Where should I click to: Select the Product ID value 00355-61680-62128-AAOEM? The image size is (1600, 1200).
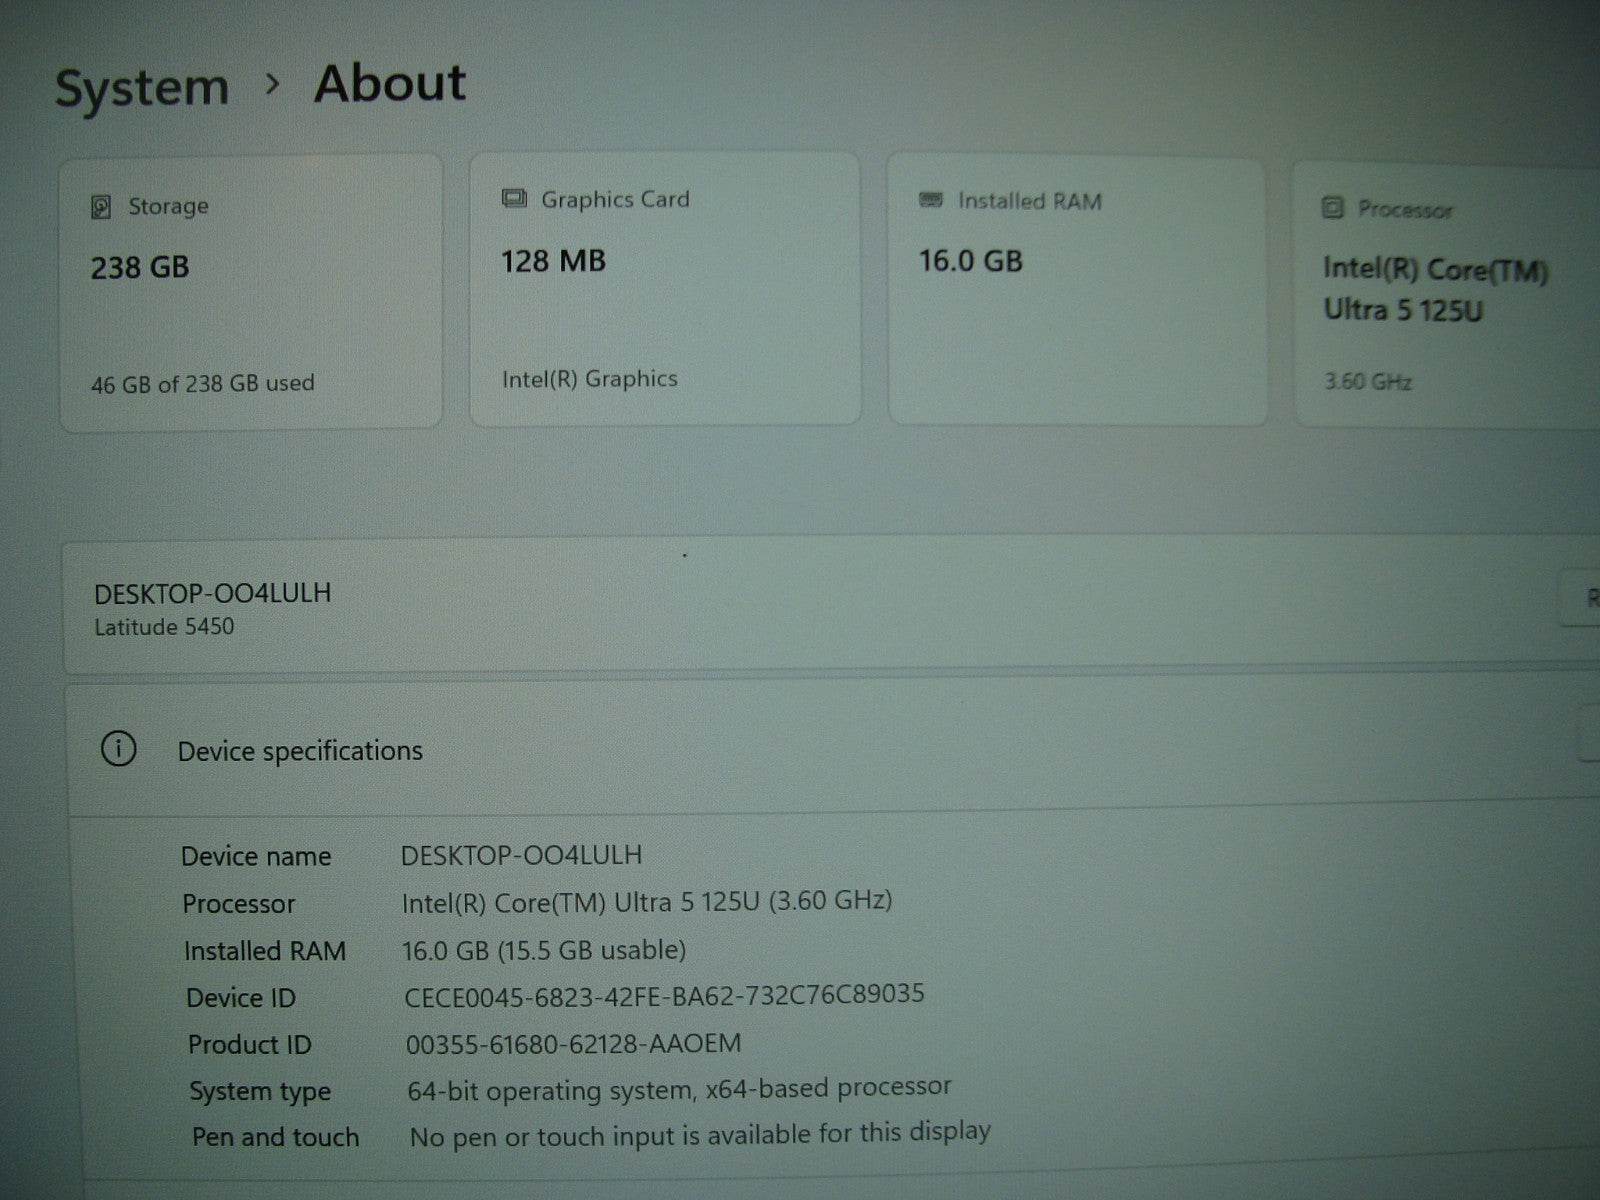coord(573,1044)
